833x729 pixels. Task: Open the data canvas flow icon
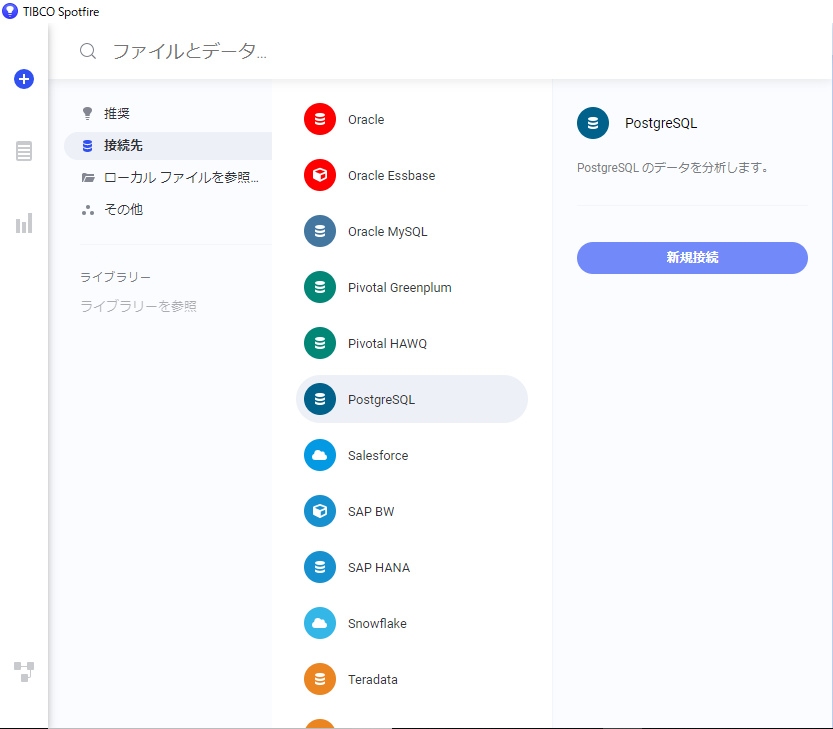point(24,672)
